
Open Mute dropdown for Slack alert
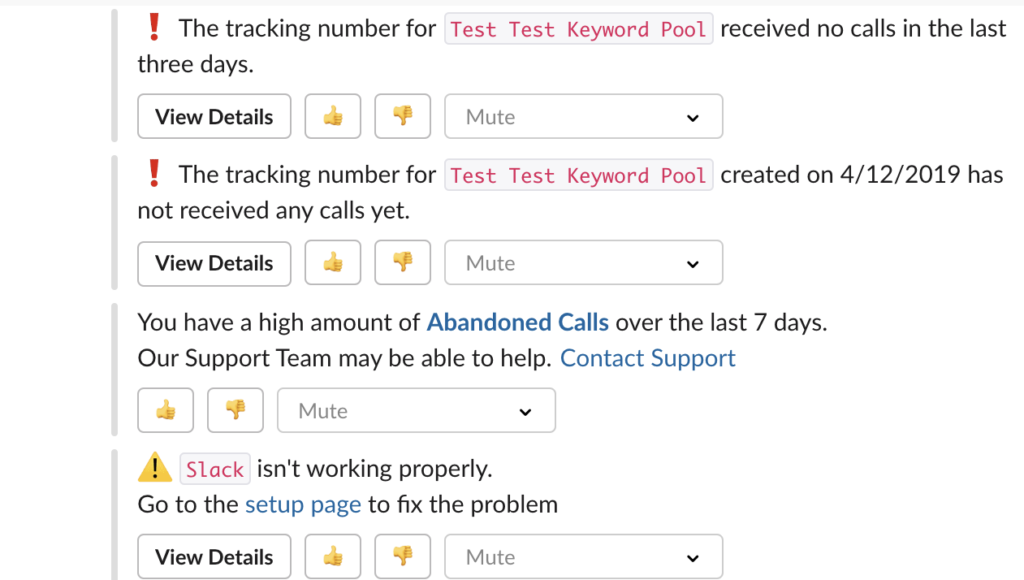point(583,556)
